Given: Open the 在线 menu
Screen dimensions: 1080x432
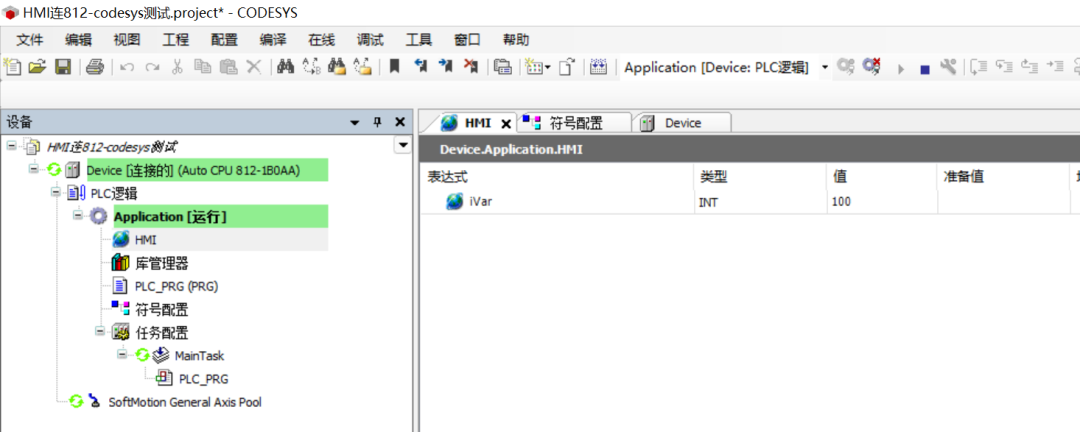Looking at the screenshot, I should click(322, 40).
